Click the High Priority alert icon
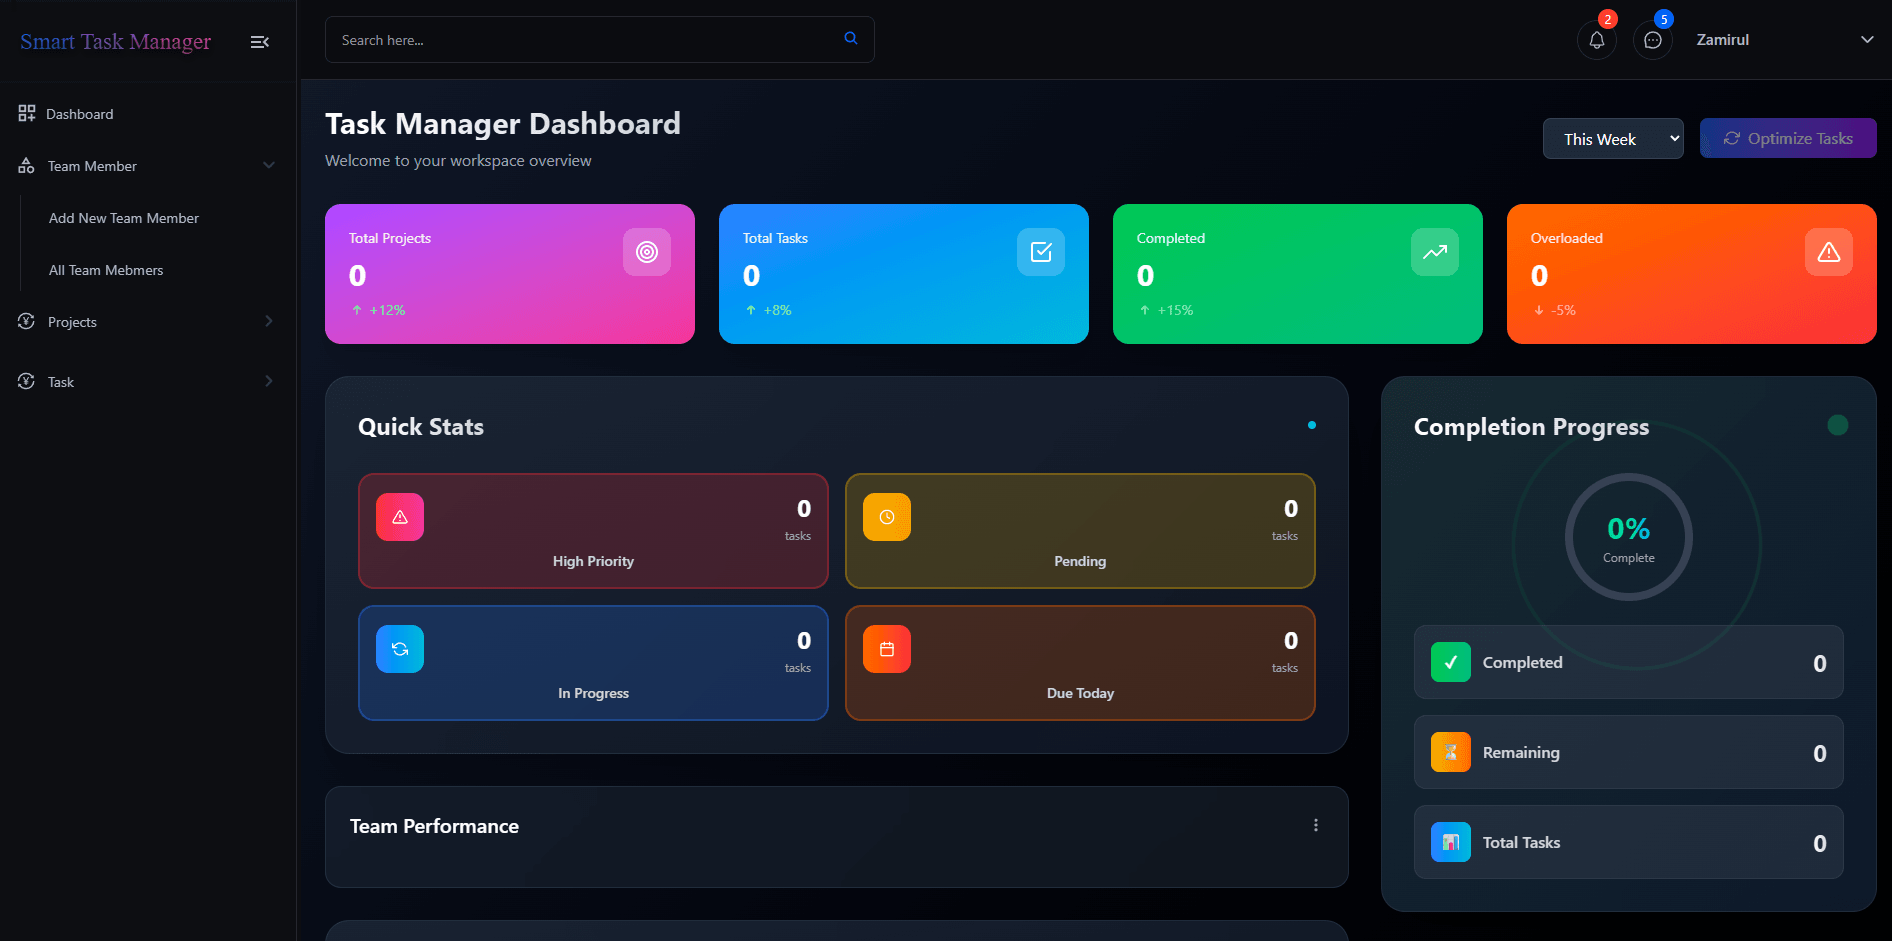Viewport: 1892px width, 941px height. click(x=399, y=516)
